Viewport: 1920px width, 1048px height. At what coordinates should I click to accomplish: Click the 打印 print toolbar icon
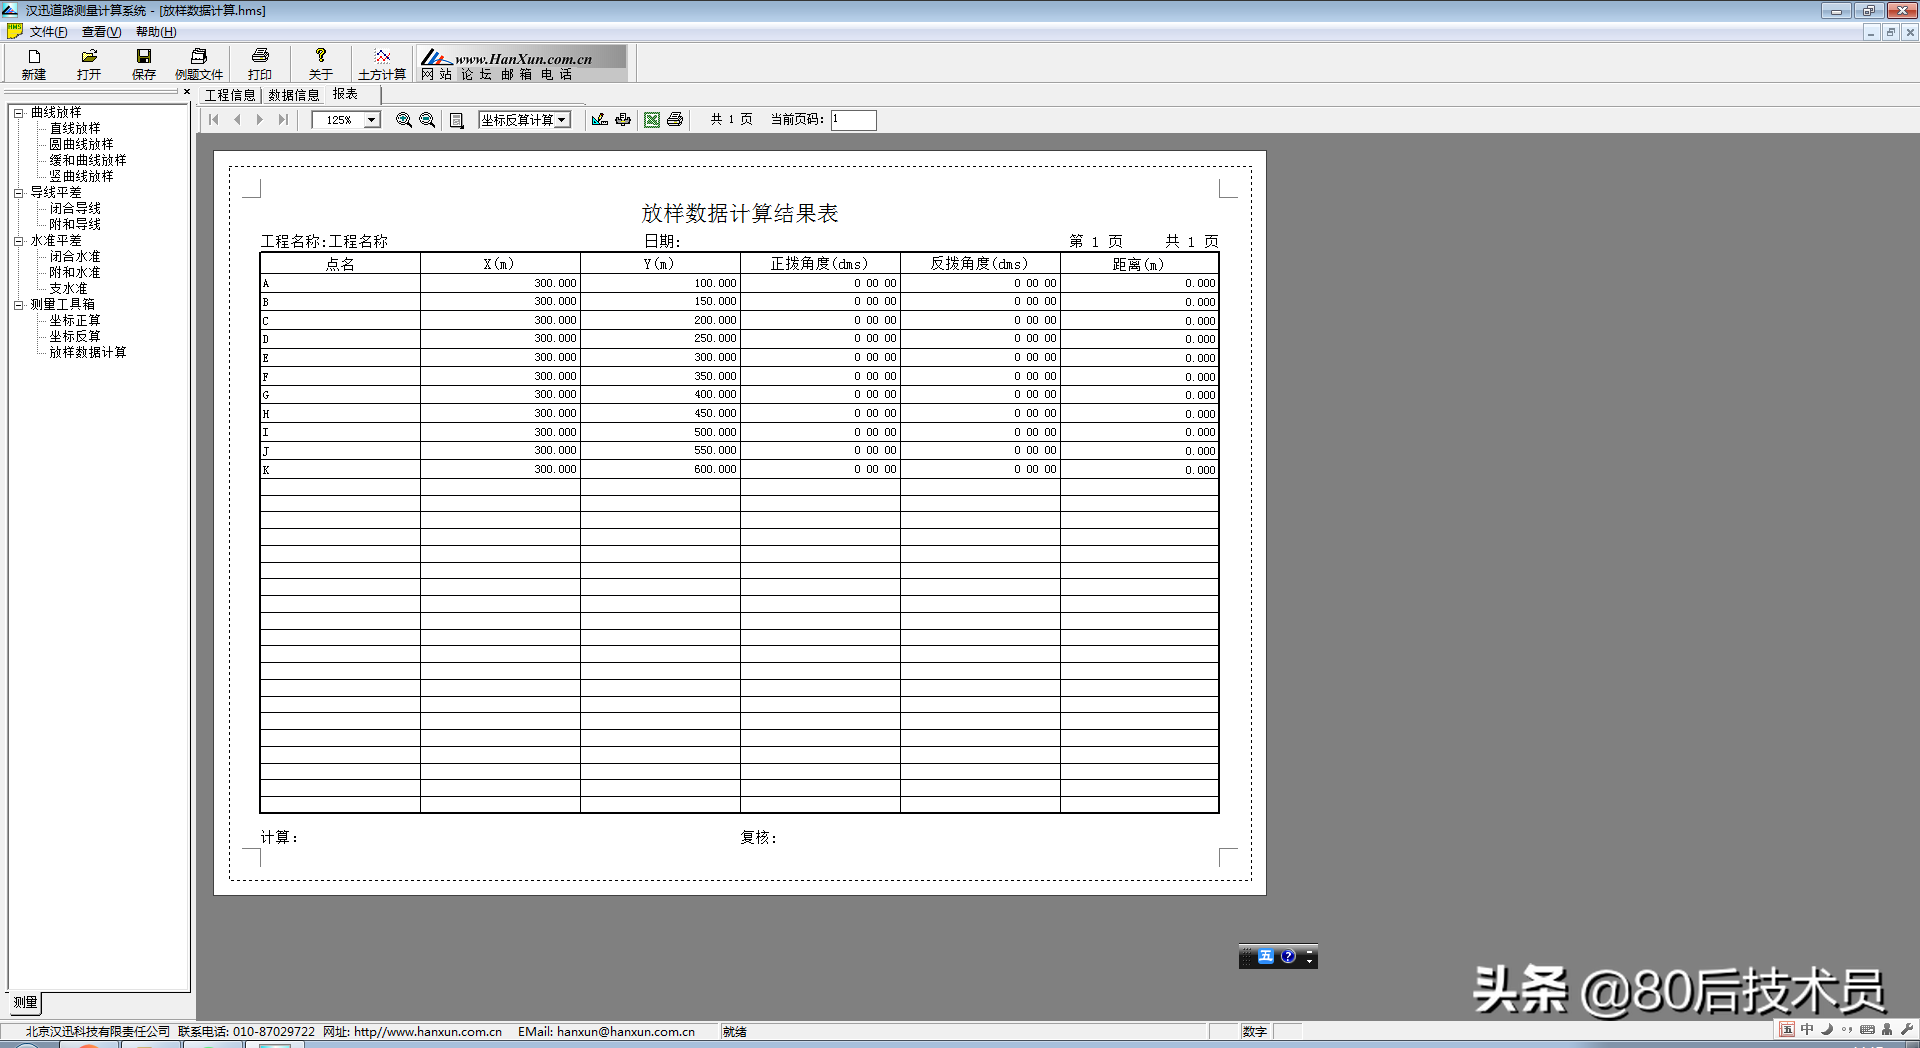(x=260, y=64)
